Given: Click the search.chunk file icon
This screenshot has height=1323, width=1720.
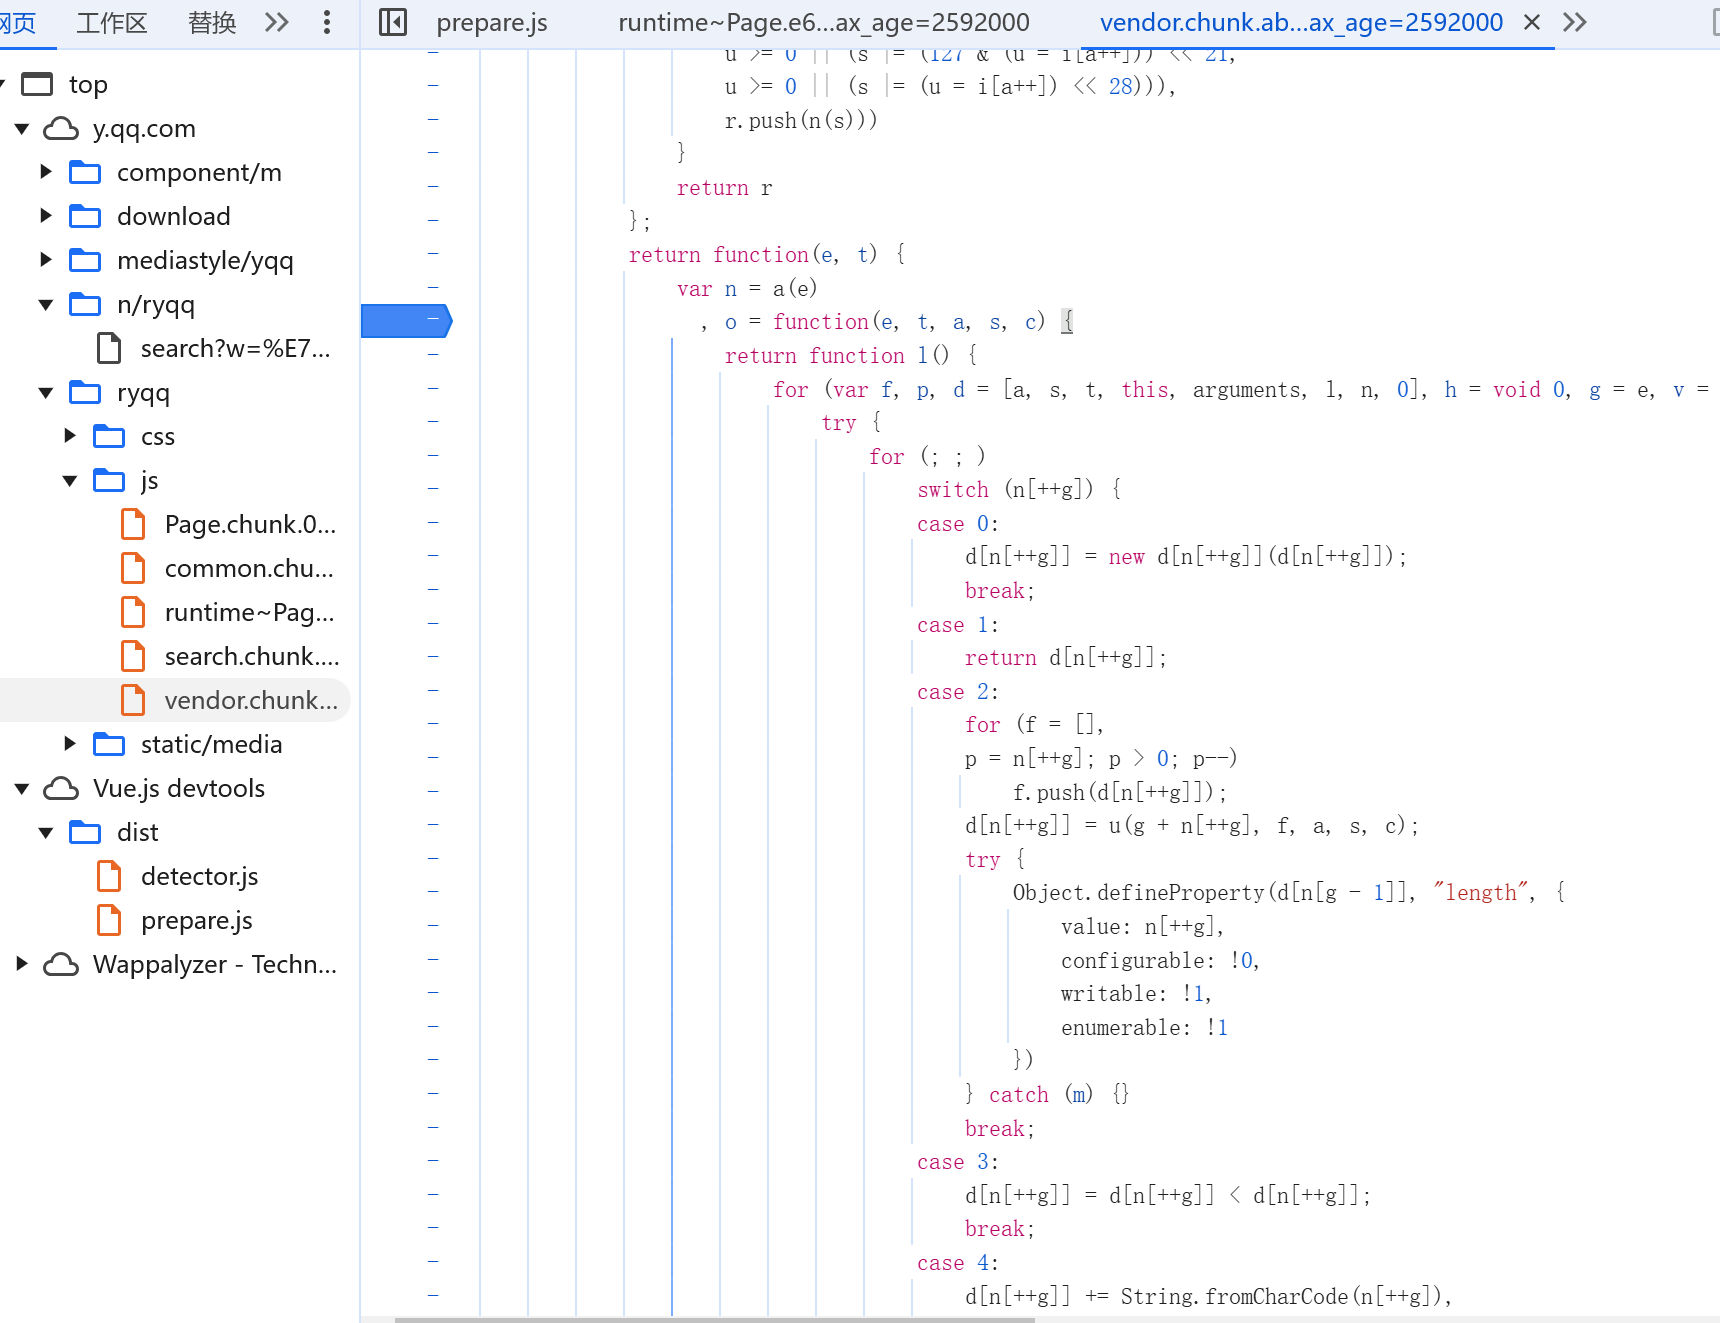Looking at the screenshot, I should coord(133,656).
